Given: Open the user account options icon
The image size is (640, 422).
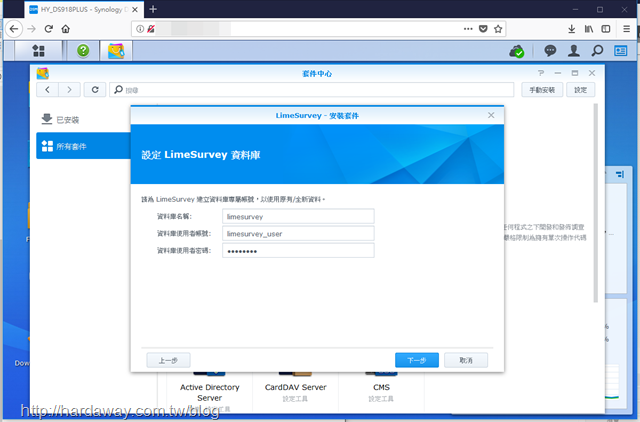Looking at the screenshot, I should point(574,51).
